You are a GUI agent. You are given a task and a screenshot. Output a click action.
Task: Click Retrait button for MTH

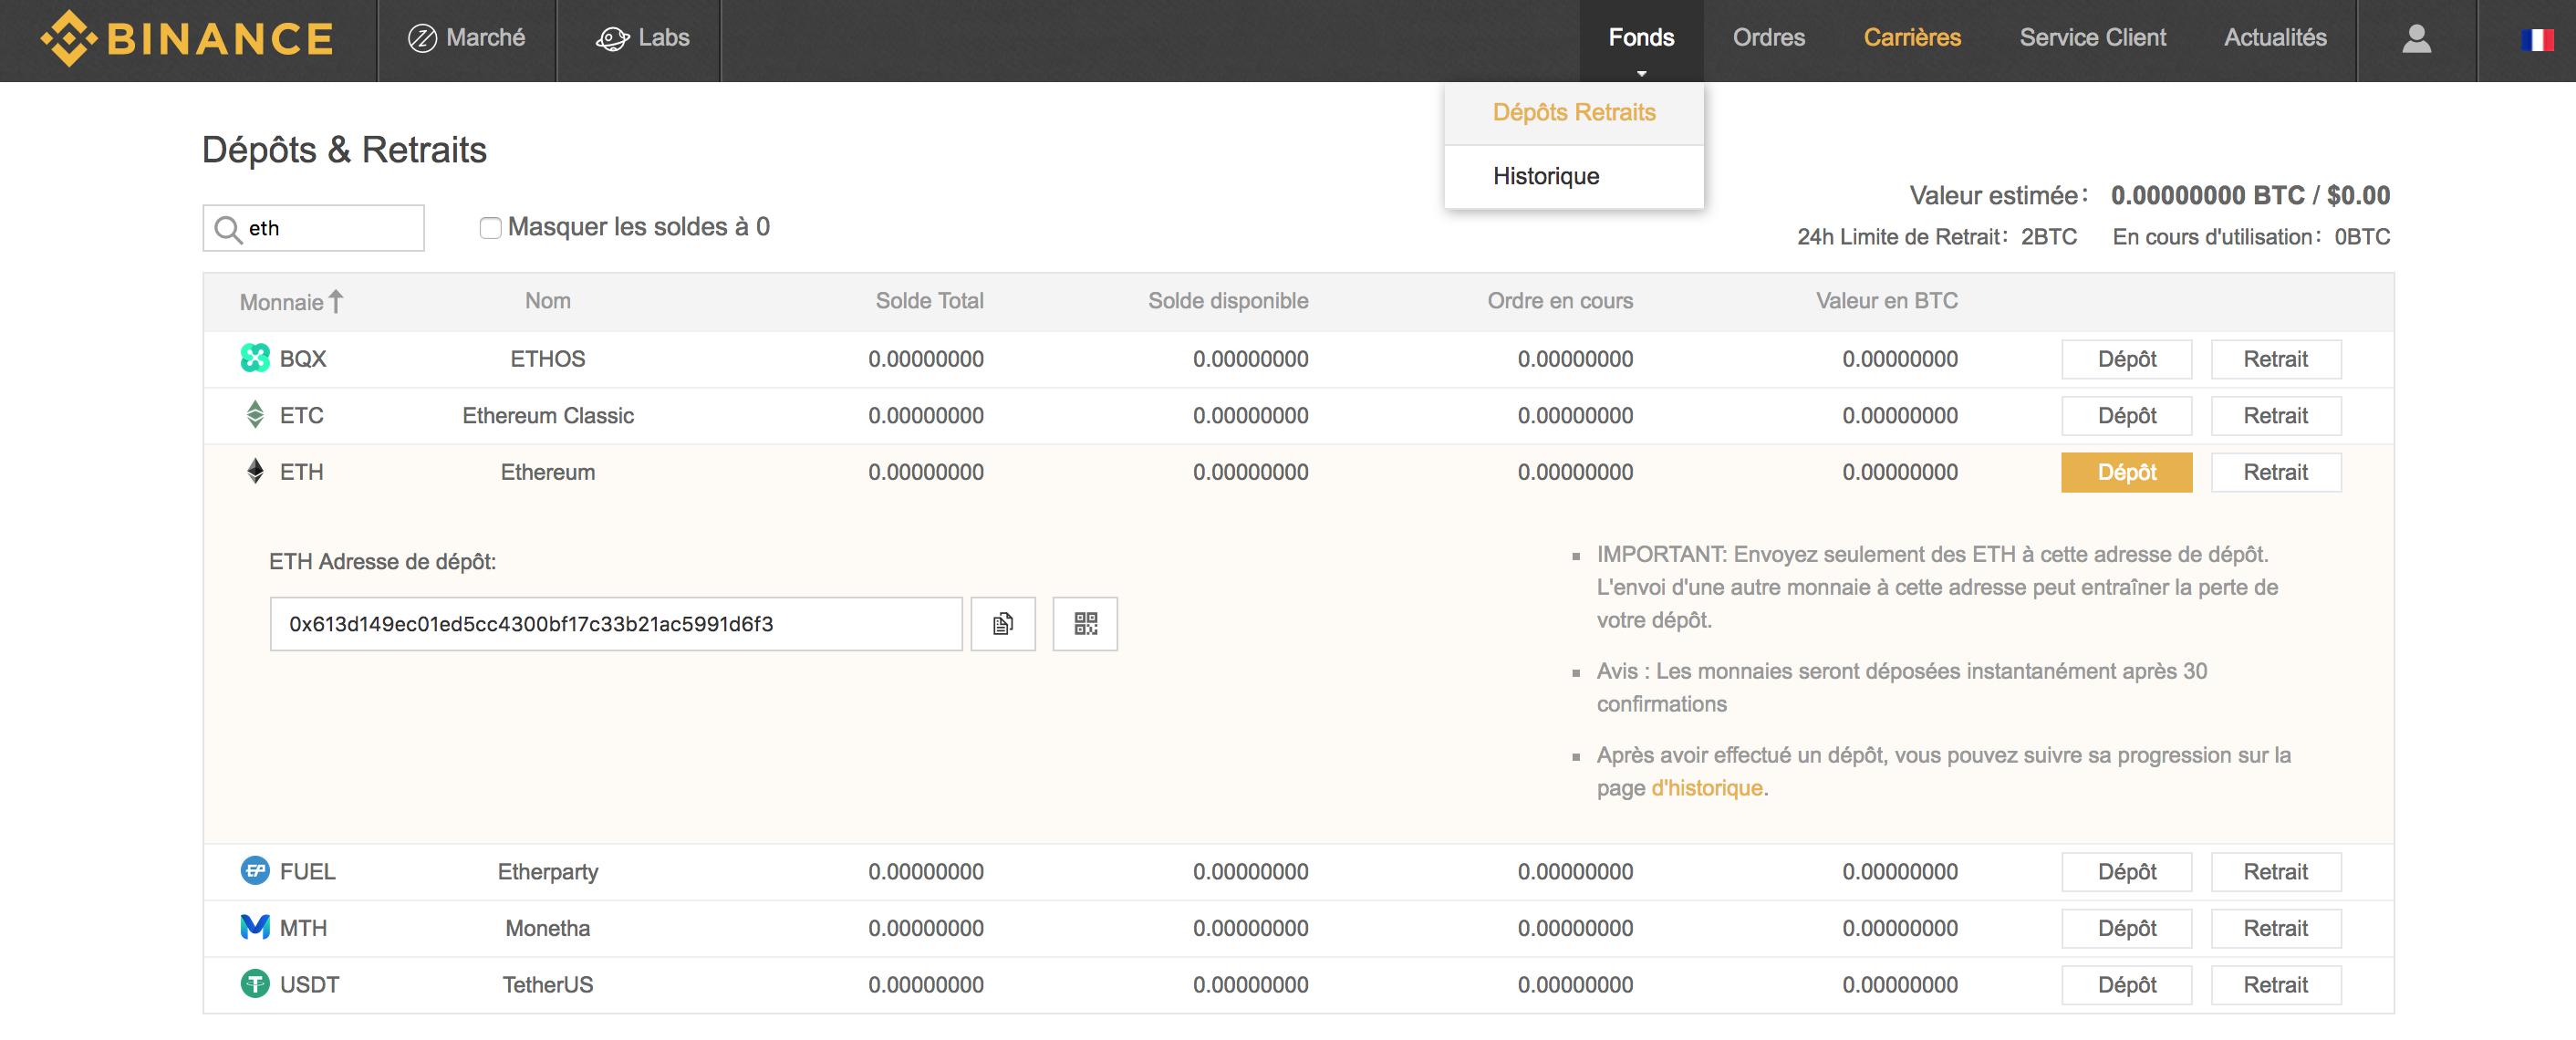(2275, 928)
